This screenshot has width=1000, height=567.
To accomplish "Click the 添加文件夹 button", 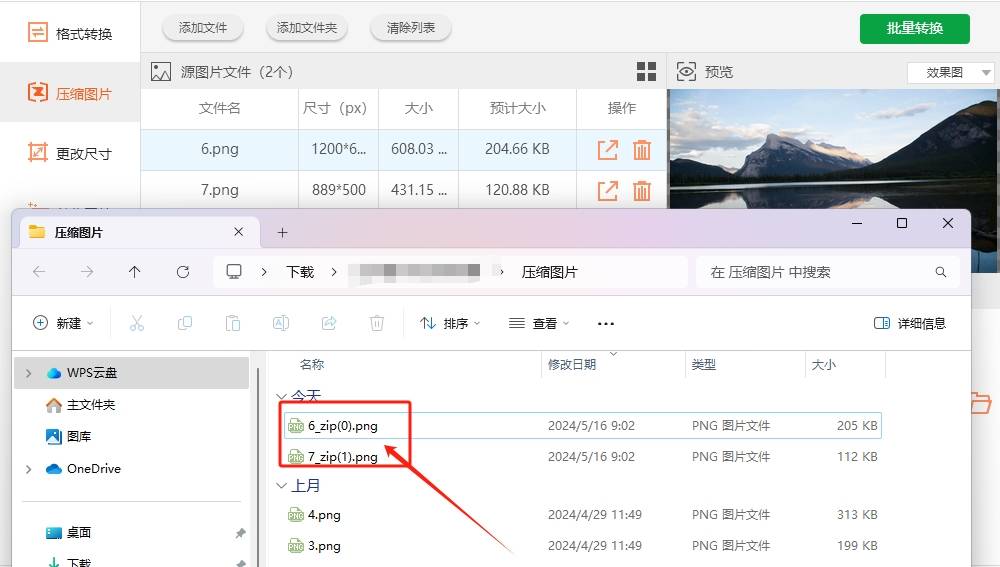I will [x=307, y=28].
